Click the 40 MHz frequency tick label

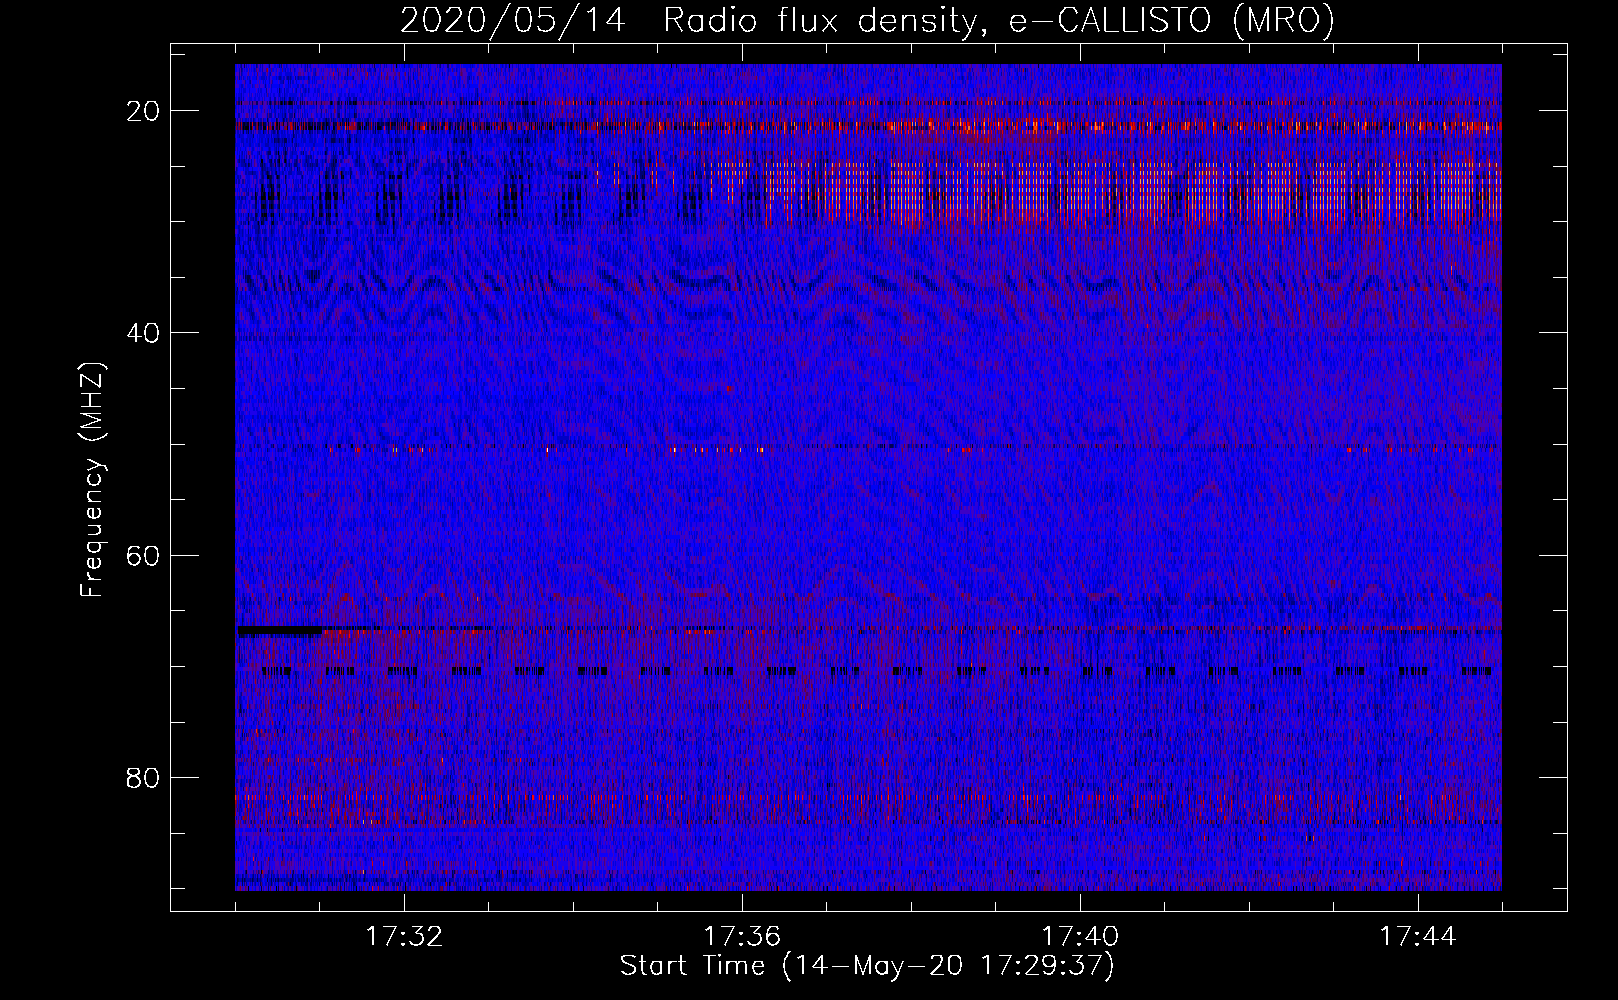coord(144,333)
